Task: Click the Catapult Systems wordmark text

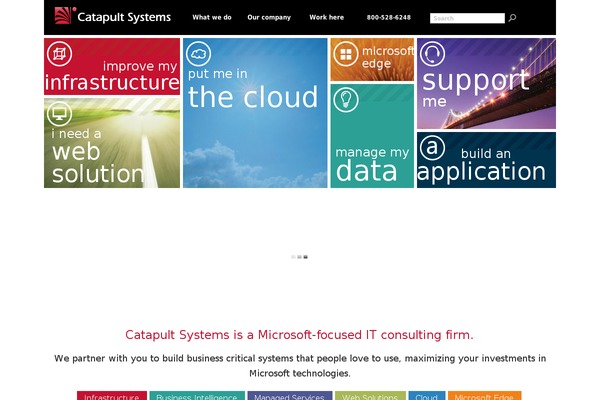Action: (124, 17)
